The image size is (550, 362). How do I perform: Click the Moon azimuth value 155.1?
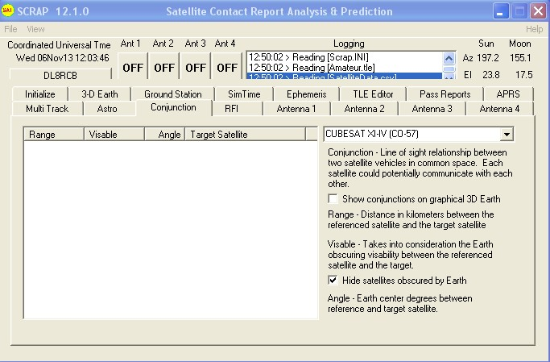pyautogui.click(x=521, y=58)
